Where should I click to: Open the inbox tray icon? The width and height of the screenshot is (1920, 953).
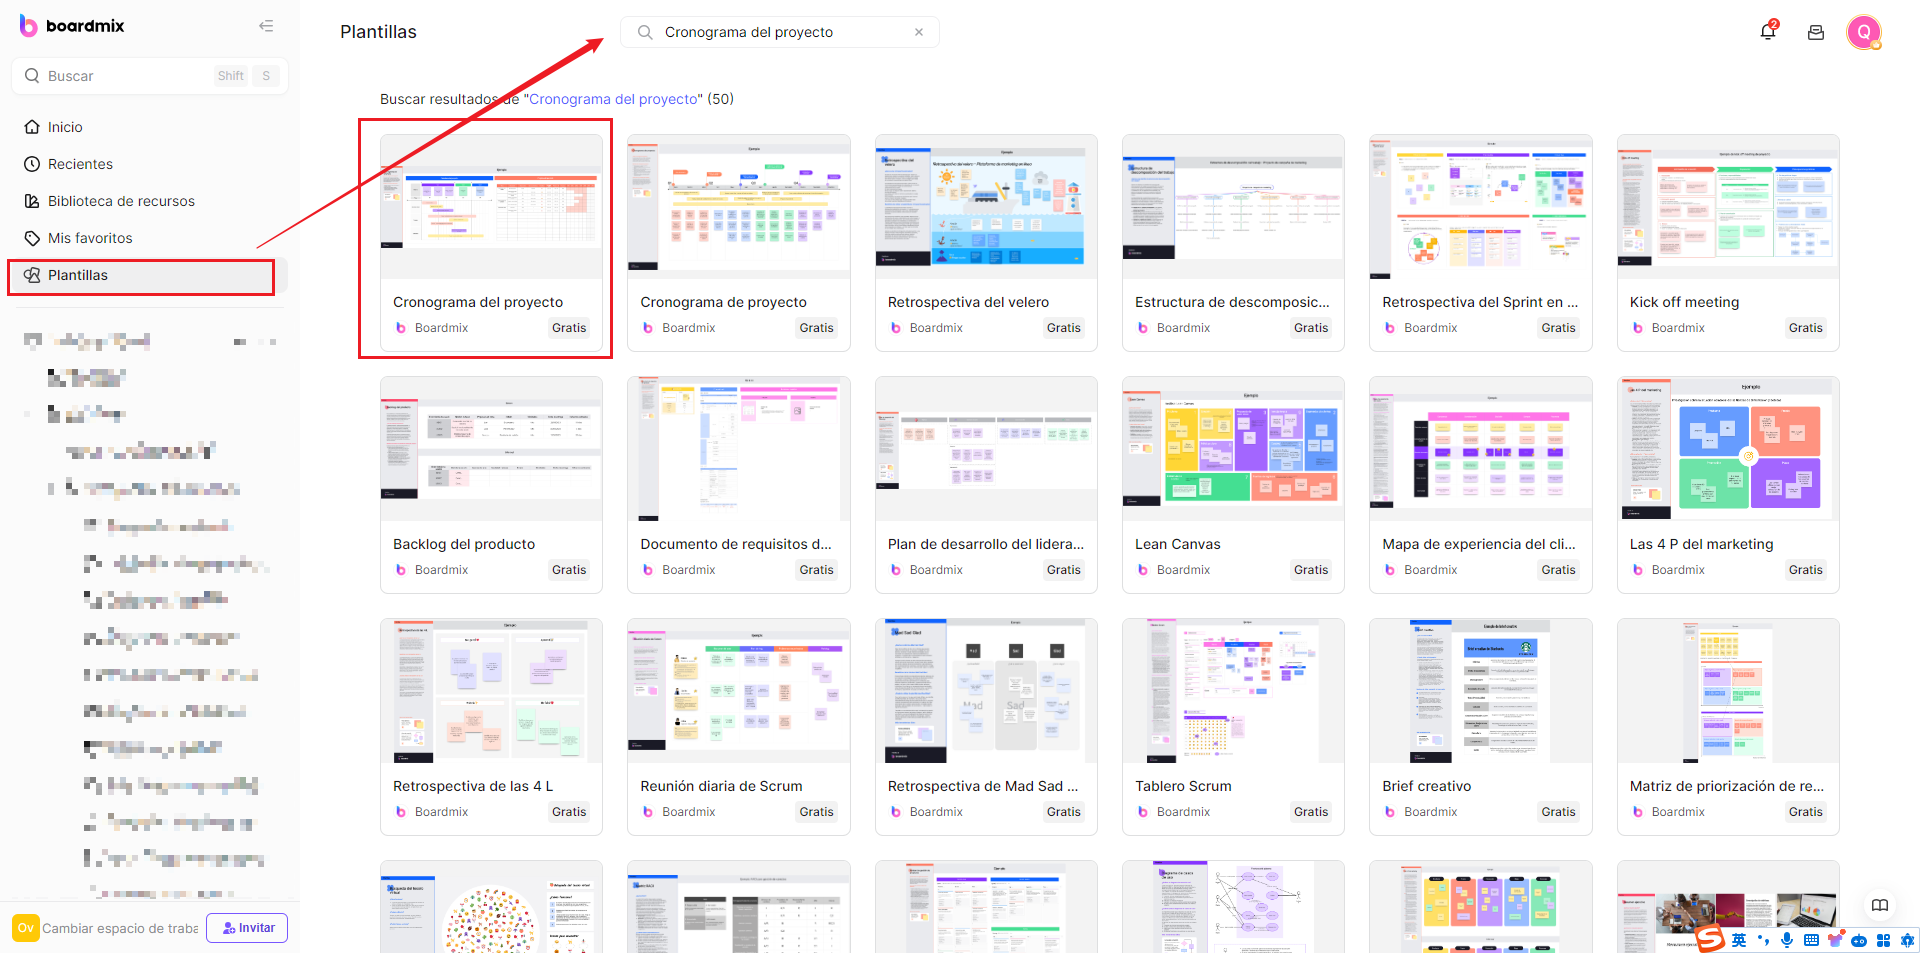click(x=1816, y=33)
